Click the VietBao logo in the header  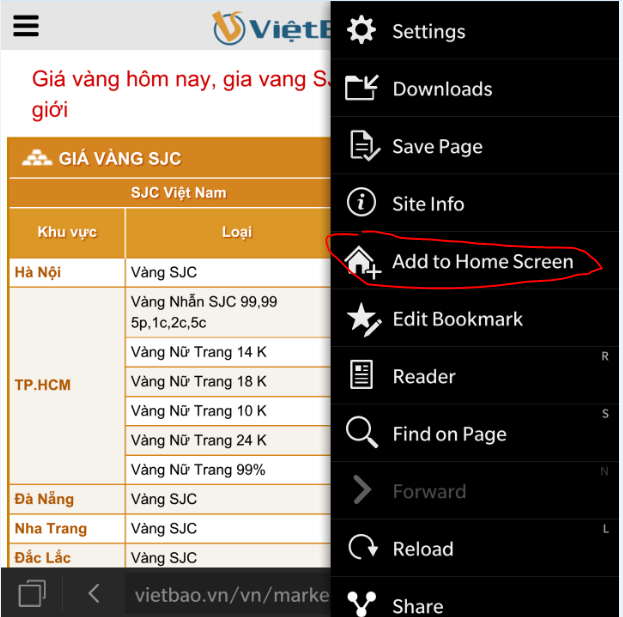[x=272, y=28]
